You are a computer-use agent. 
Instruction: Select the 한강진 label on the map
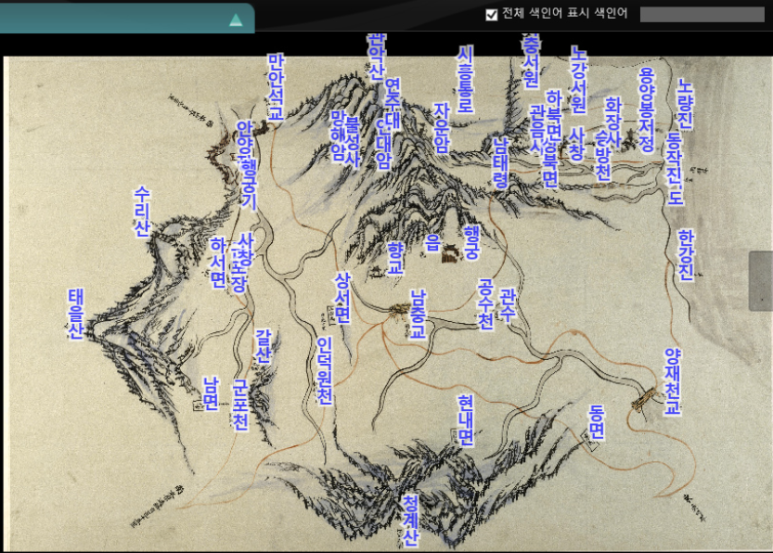pos(686,255)
